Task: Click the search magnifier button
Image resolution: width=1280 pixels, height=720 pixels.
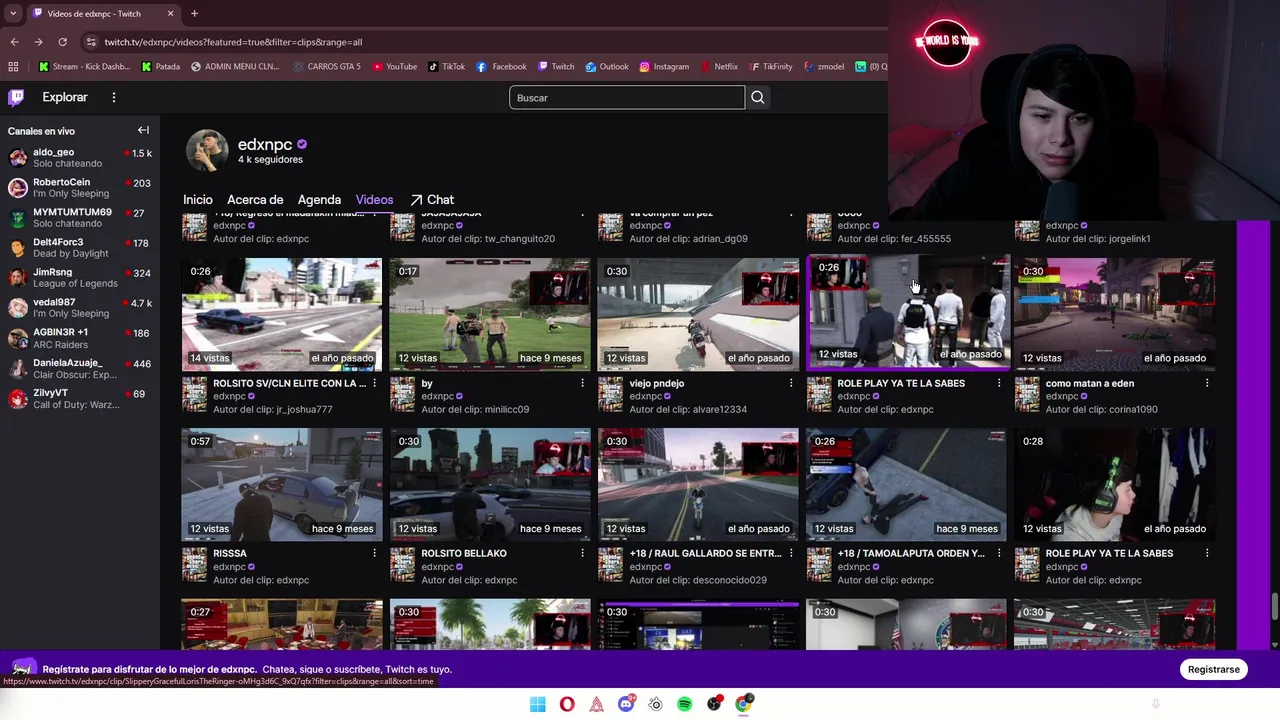Action: [758, 97]
